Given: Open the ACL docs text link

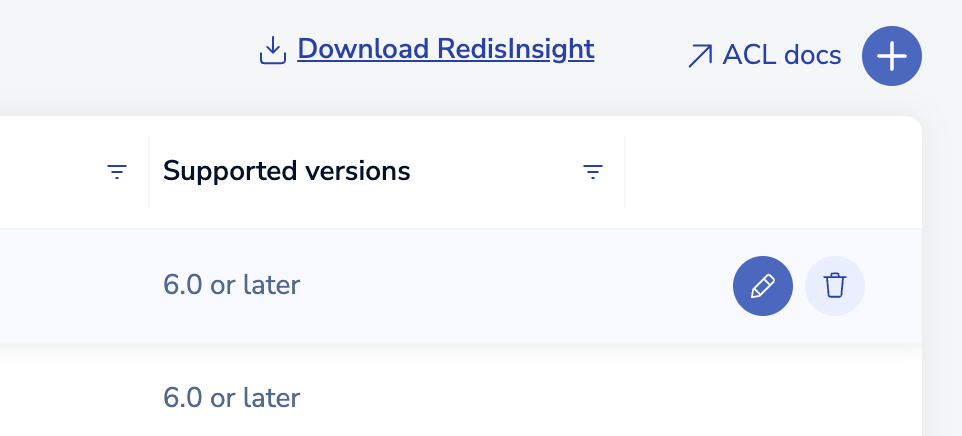Looking at the screenshot, I should click(781, 56).
